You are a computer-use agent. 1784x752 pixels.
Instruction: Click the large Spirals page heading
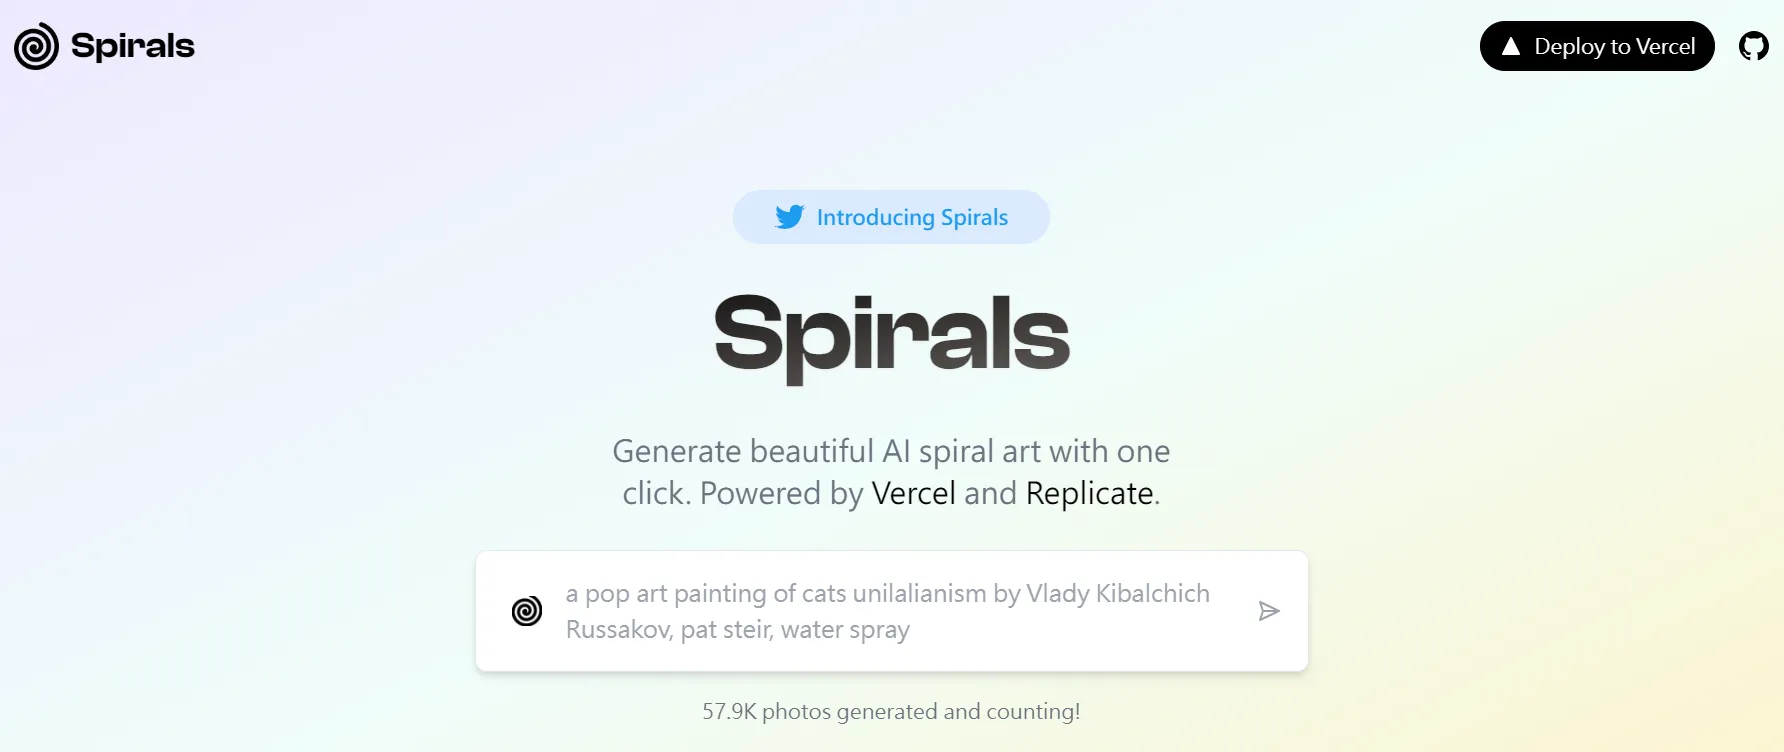[x=891, y=337]
